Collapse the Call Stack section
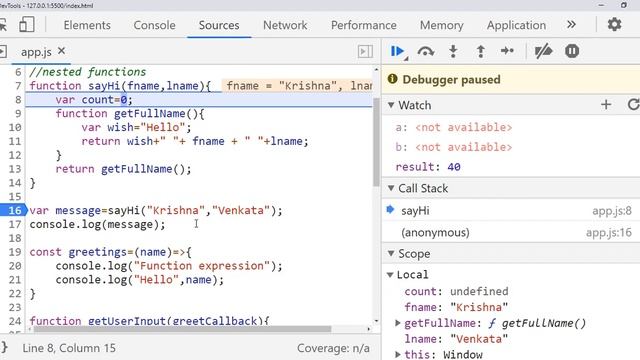This screenshot has width=640, height=360. point(391,188)
